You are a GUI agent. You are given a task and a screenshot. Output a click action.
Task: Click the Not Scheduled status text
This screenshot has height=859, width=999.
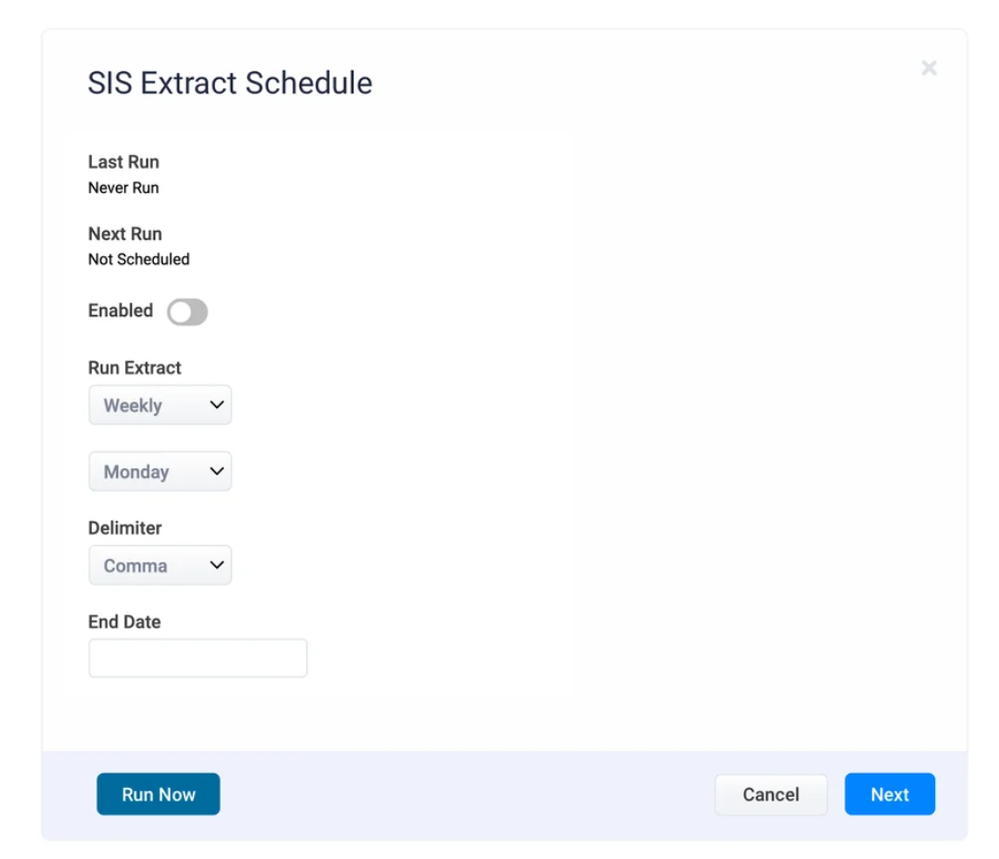tap(138, 260)
